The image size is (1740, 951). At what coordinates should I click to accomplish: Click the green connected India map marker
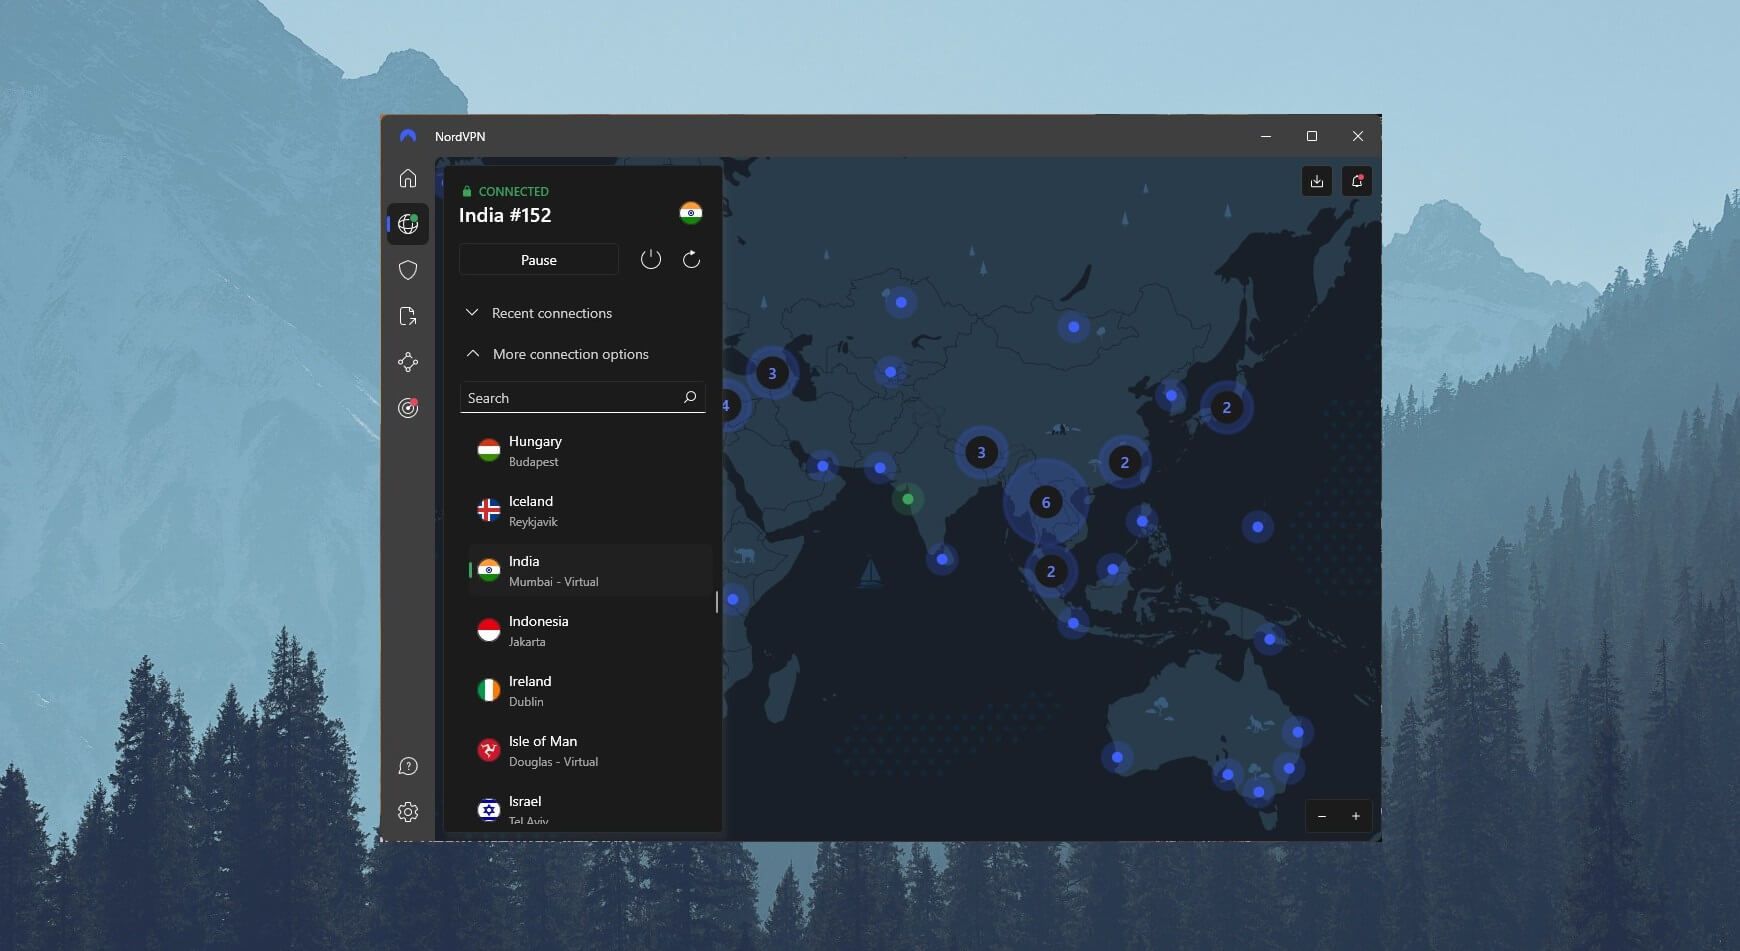[x=908, y=499]
